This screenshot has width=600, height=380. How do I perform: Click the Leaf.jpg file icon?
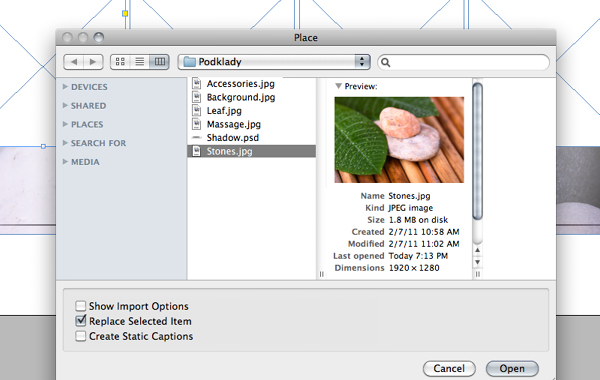coord(196,111)
